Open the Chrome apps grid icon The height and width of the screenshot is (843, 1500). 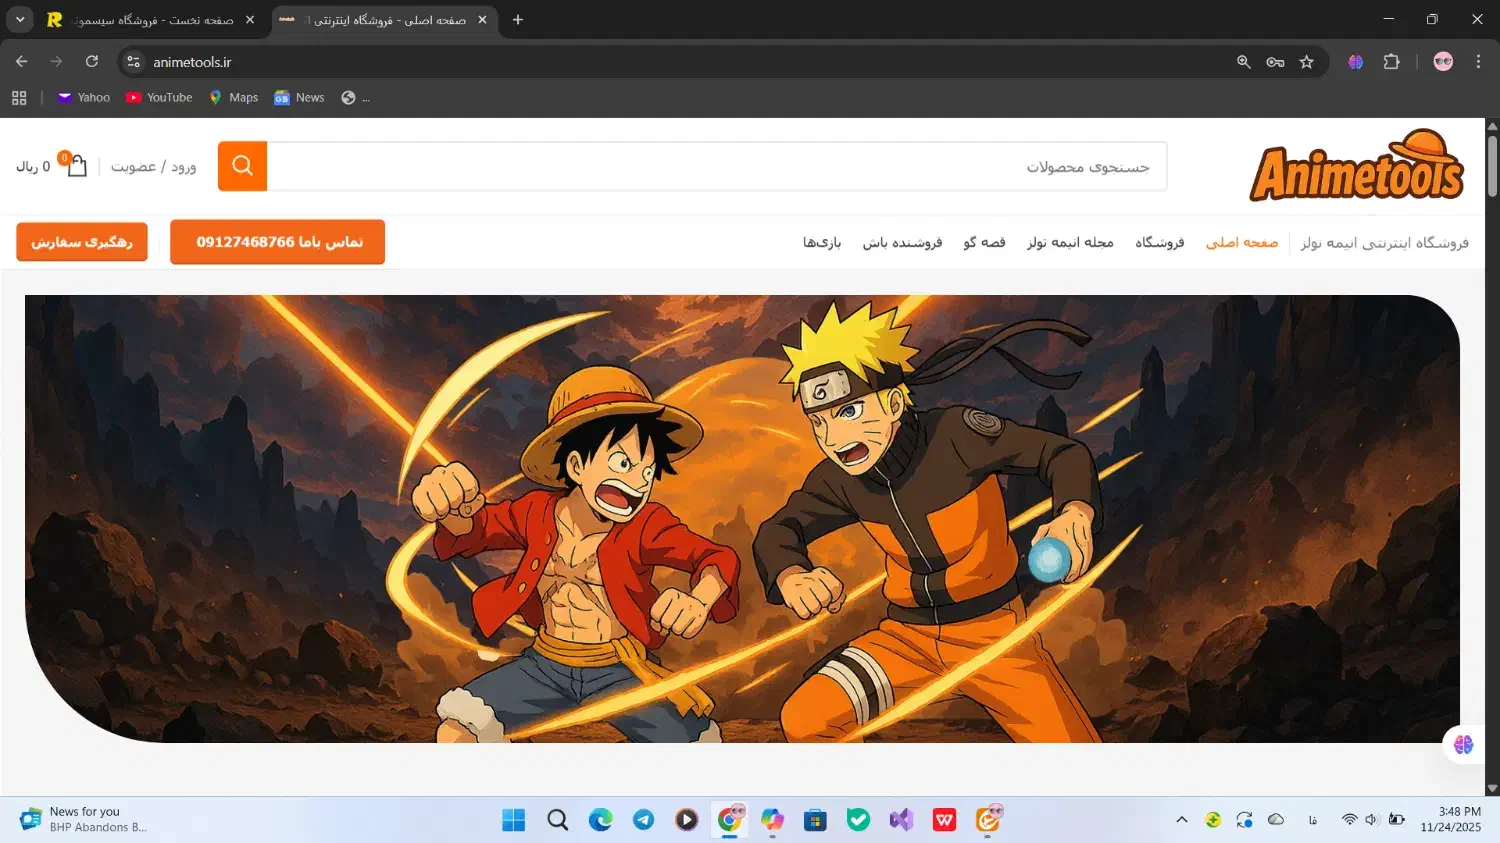(19, 98)
